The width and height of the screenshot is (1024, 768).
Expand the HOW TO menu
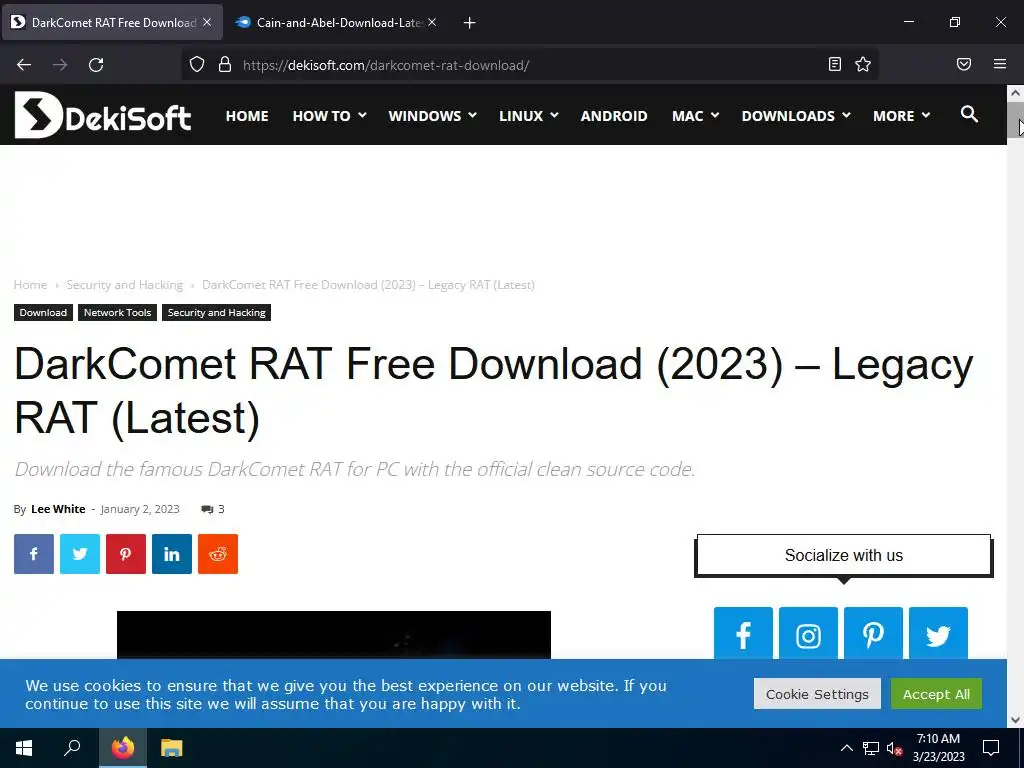click(329, 116)
